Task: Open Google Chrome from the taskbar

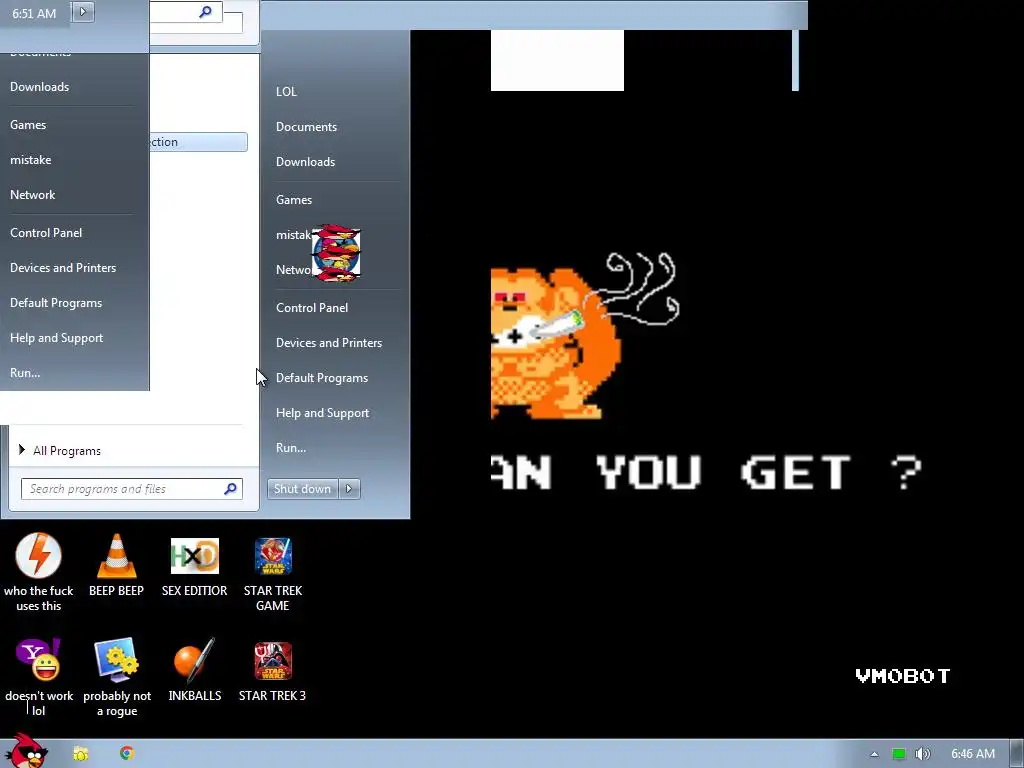Action: point(127,753)
